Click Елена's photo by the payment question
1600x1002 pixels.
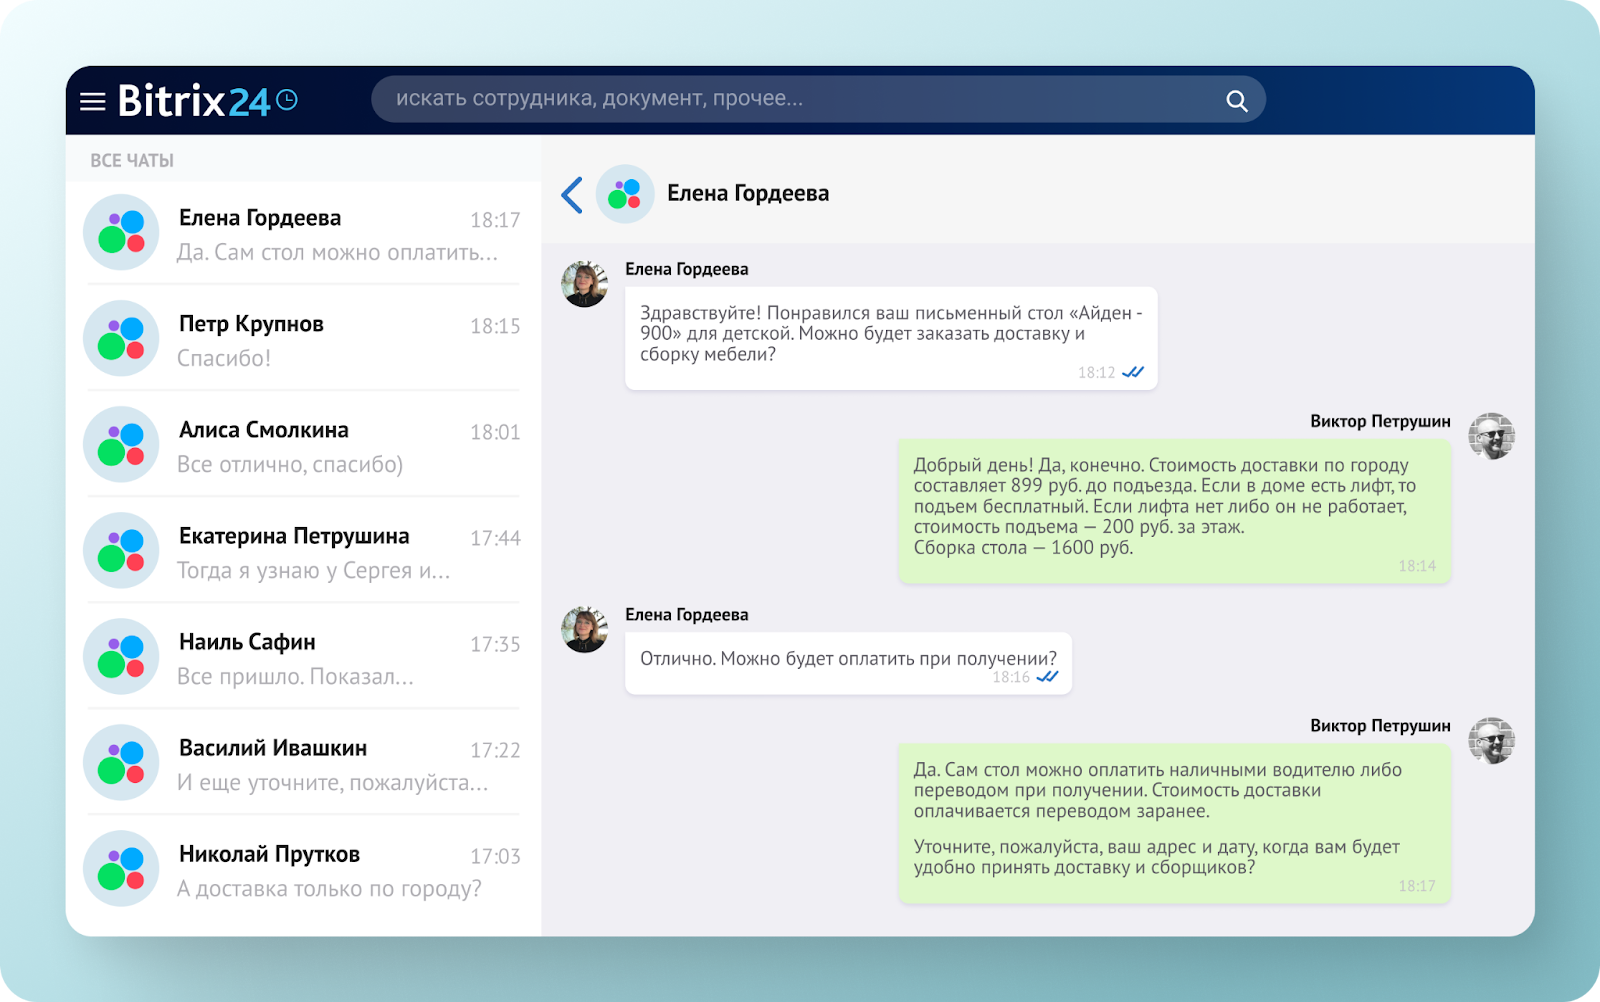pyautogui.click(x=585, y=629)
